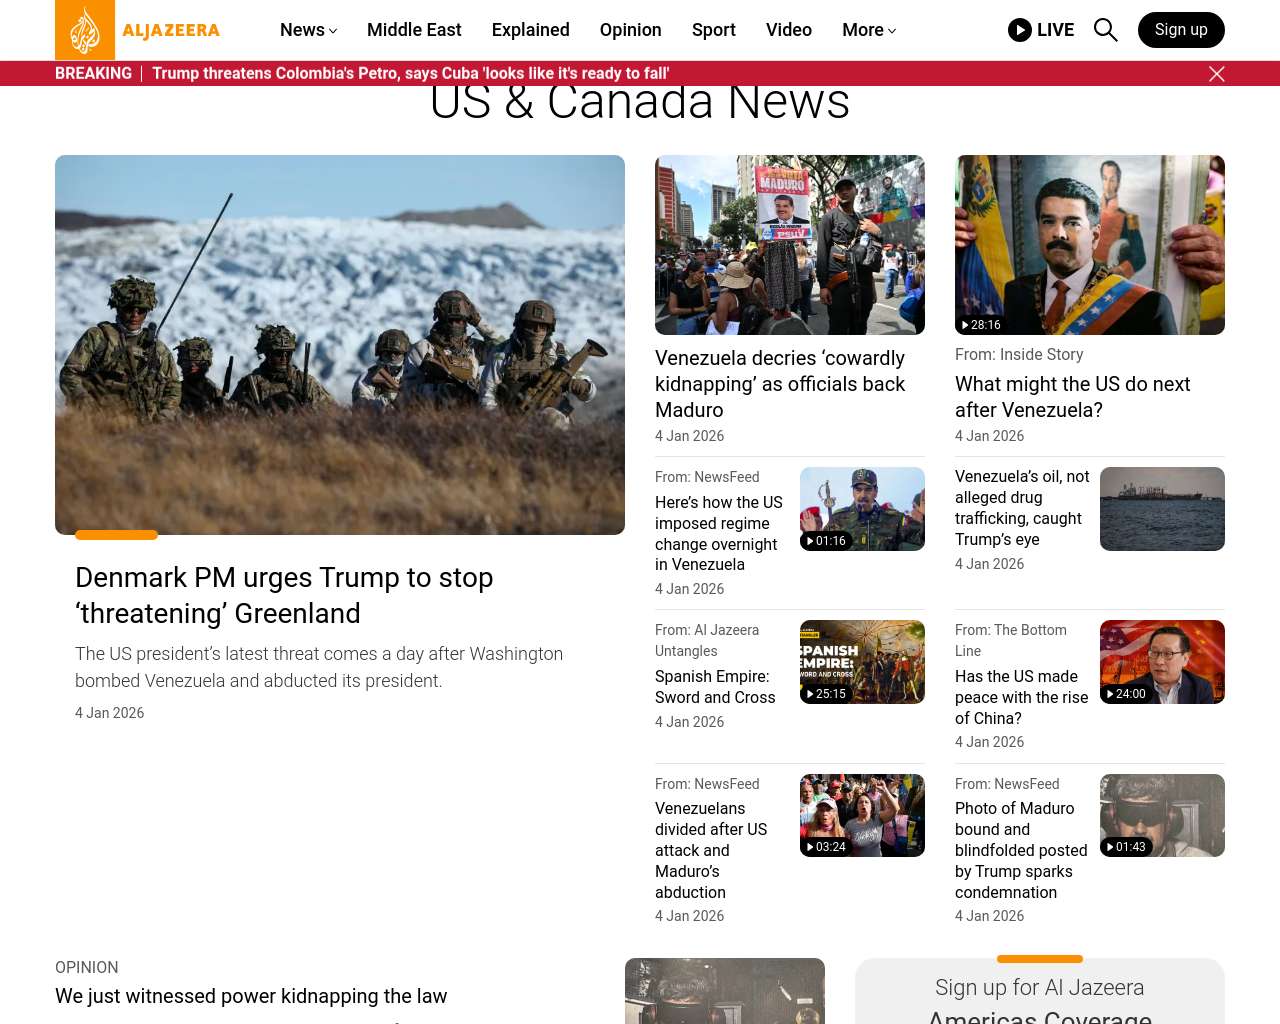Open Venezuela decries cowardly kidnapping article
Viewport: 1280px width, 1024px height.
pyautogui.click(x=780, y=384)
